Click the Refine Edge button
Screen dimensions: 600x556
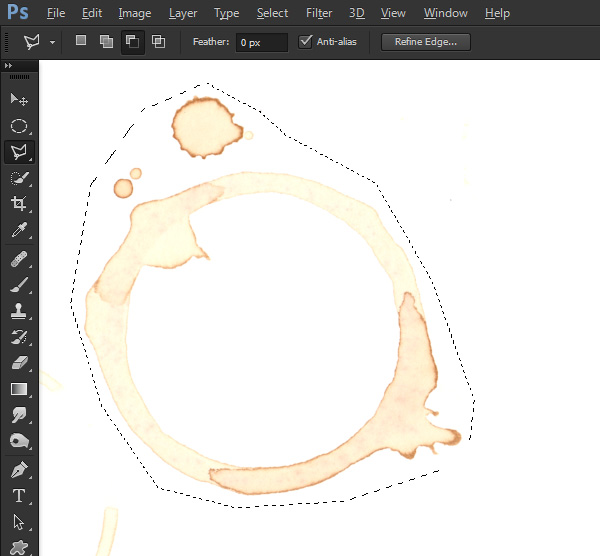[426, 42]
